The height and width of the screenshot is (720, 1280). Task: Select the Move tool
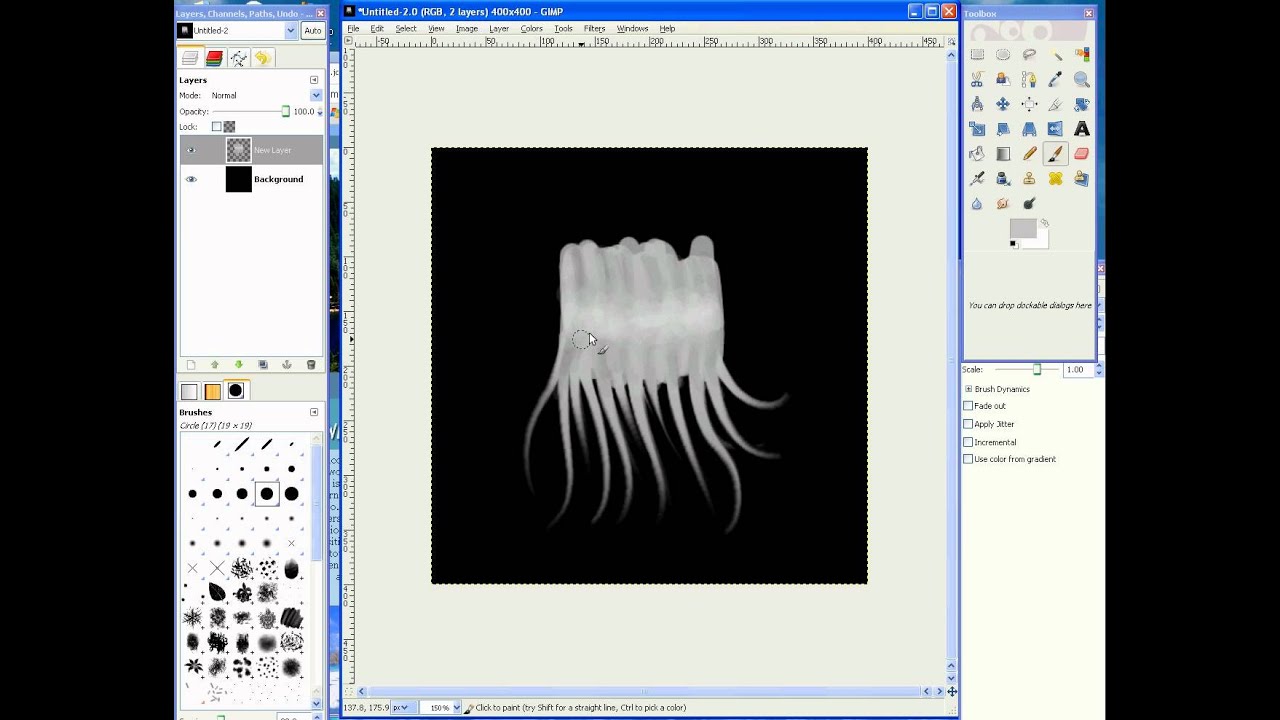click(x=1003, y=104)
